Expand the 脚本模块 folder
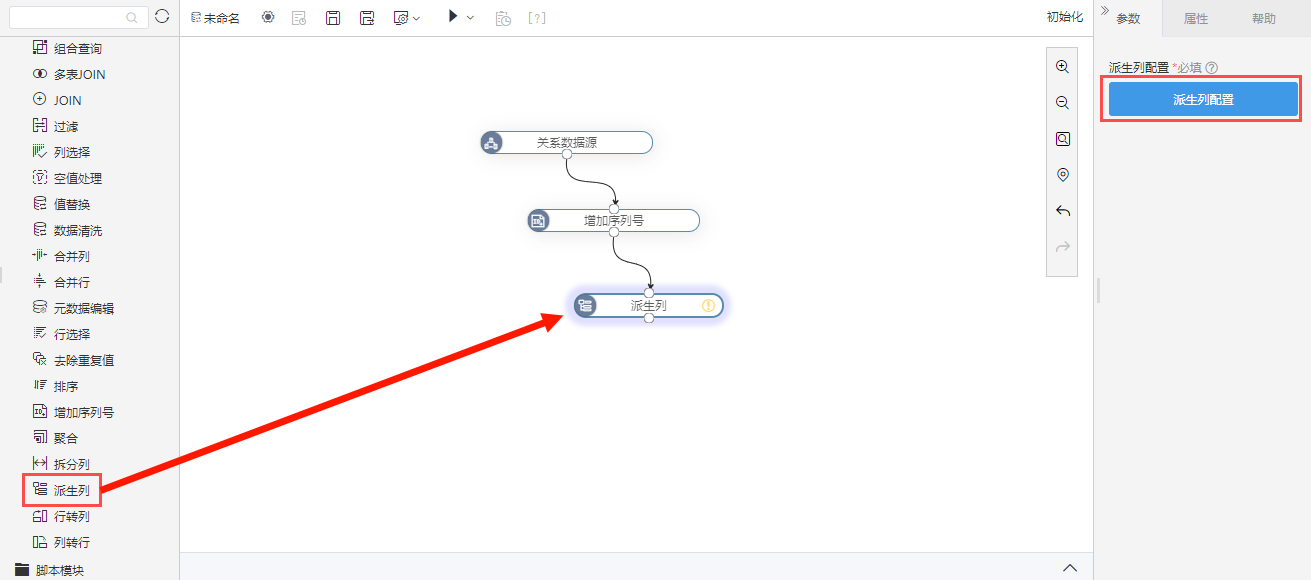The height and width of the screenshot is (580, 1311). pos(50,570)
